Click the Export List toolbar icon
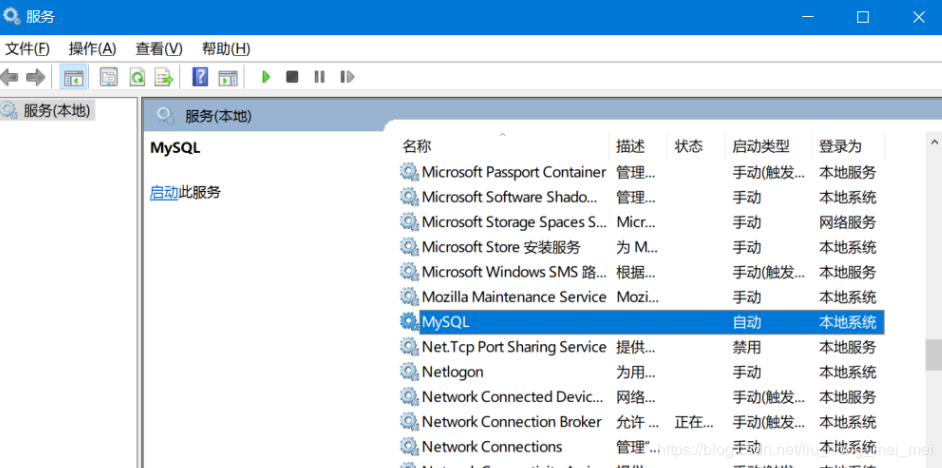Viewport: 942px width, 468px height. point(164,77)
